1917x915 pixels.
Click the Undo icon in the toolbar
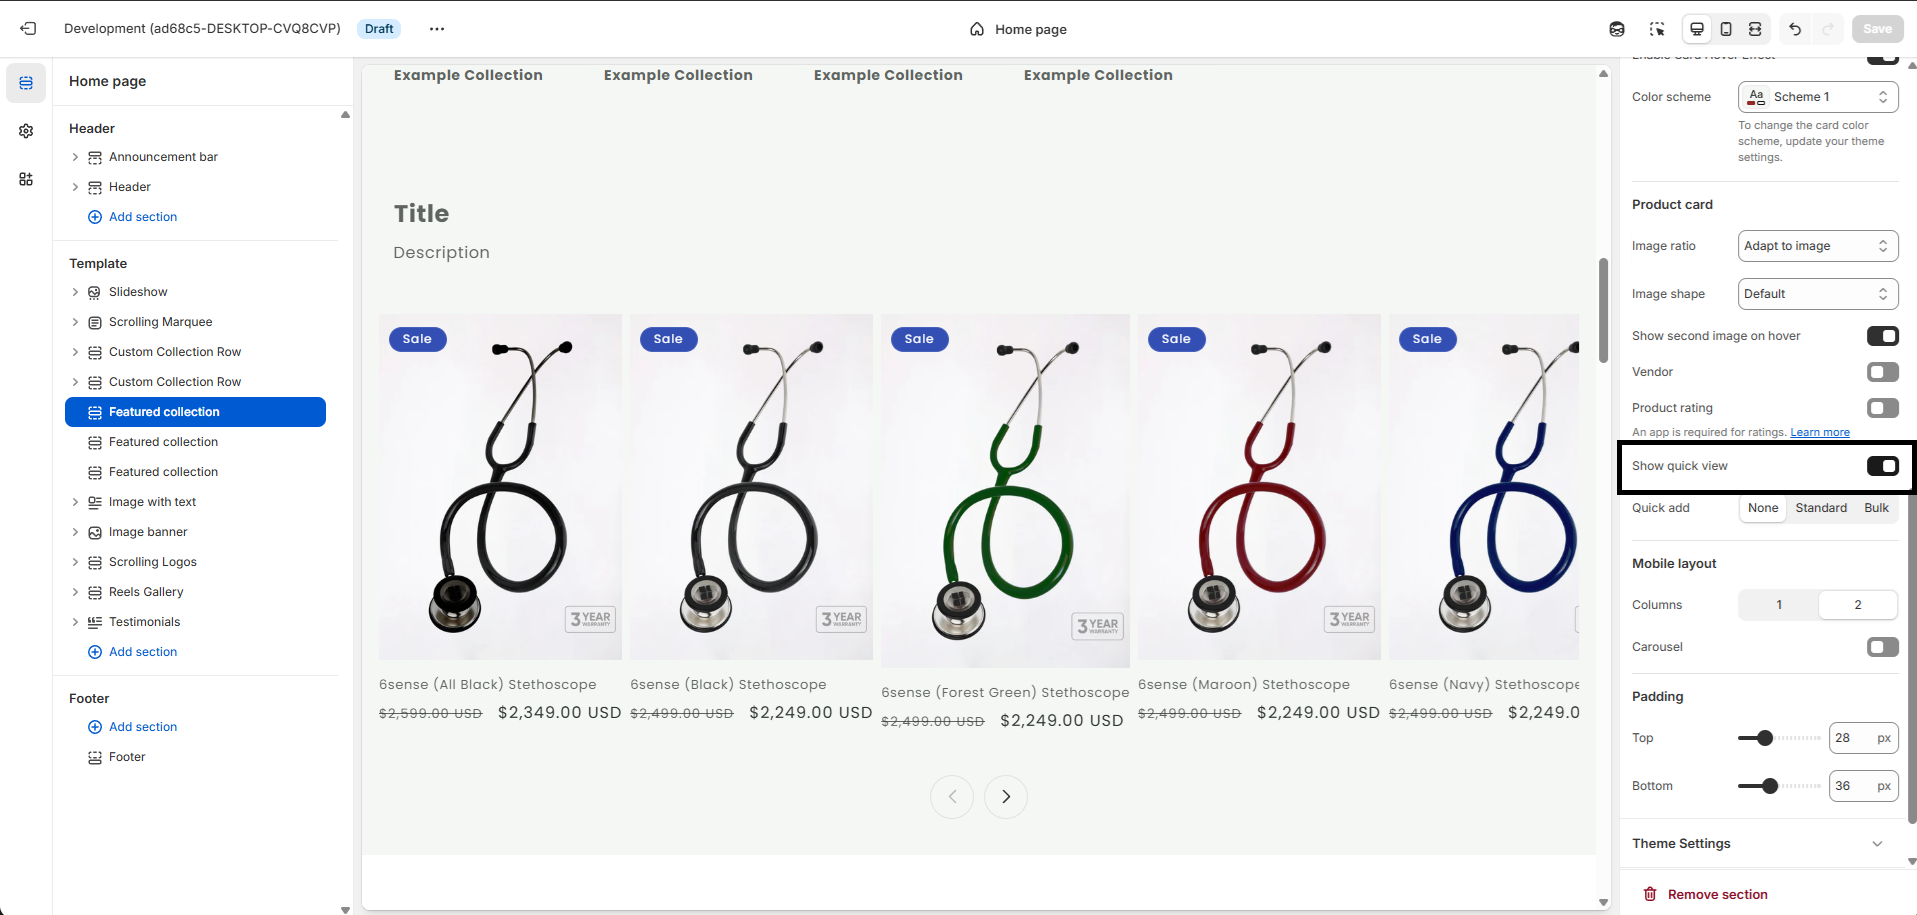[x=1795, y=29]
